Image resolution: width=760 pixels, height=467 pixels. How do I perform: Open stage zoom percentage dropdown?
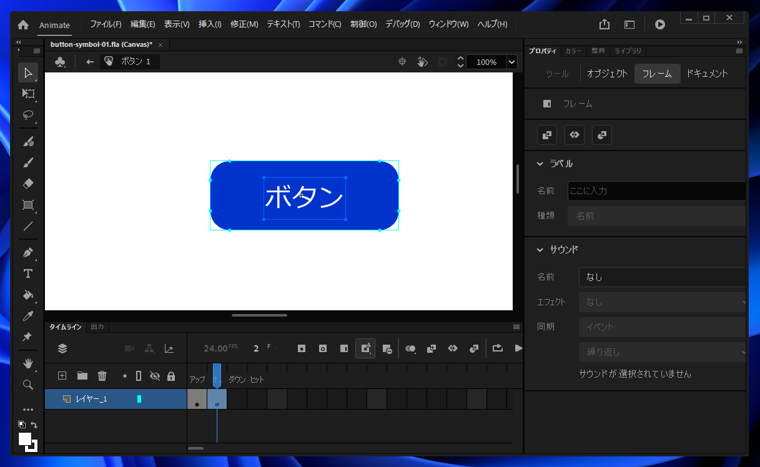[x=511, y=62]
